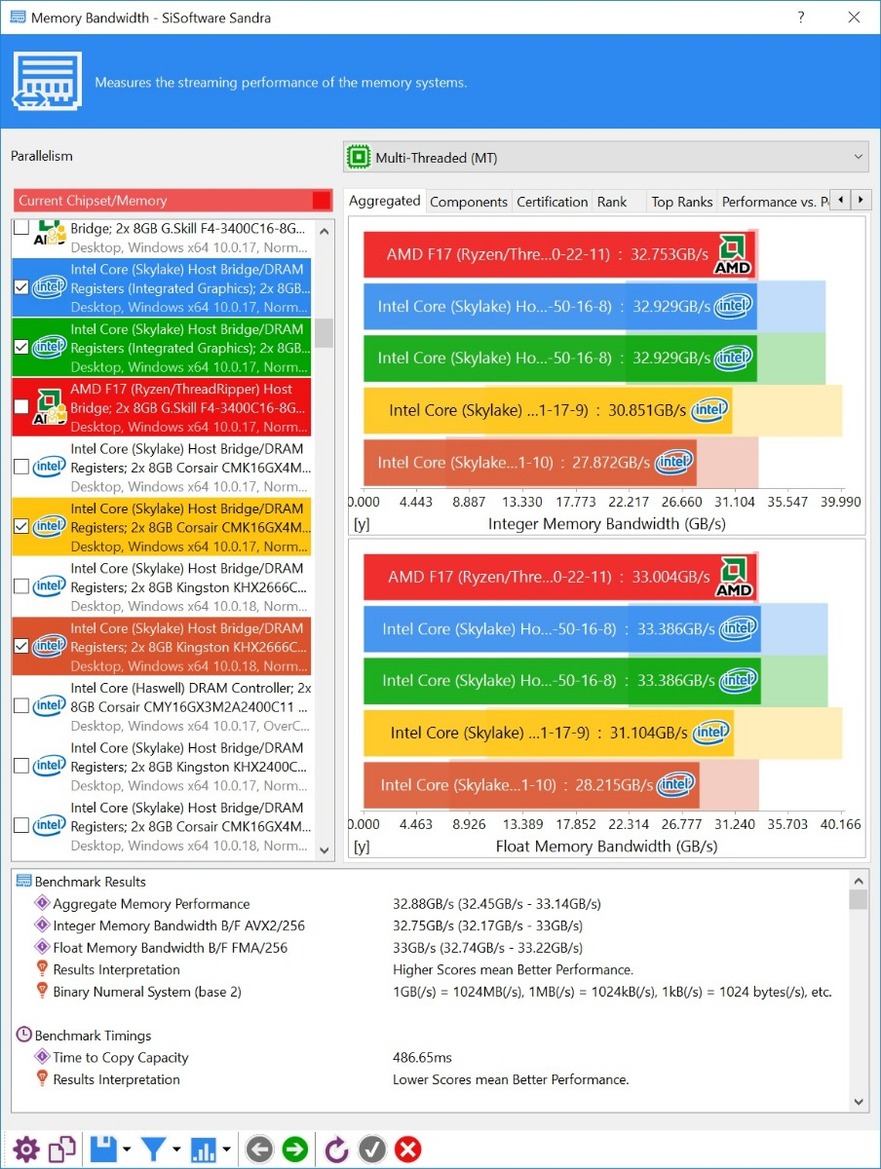Click the copy results icon
Screen dimensions: 881x1169
[63, 1149]
